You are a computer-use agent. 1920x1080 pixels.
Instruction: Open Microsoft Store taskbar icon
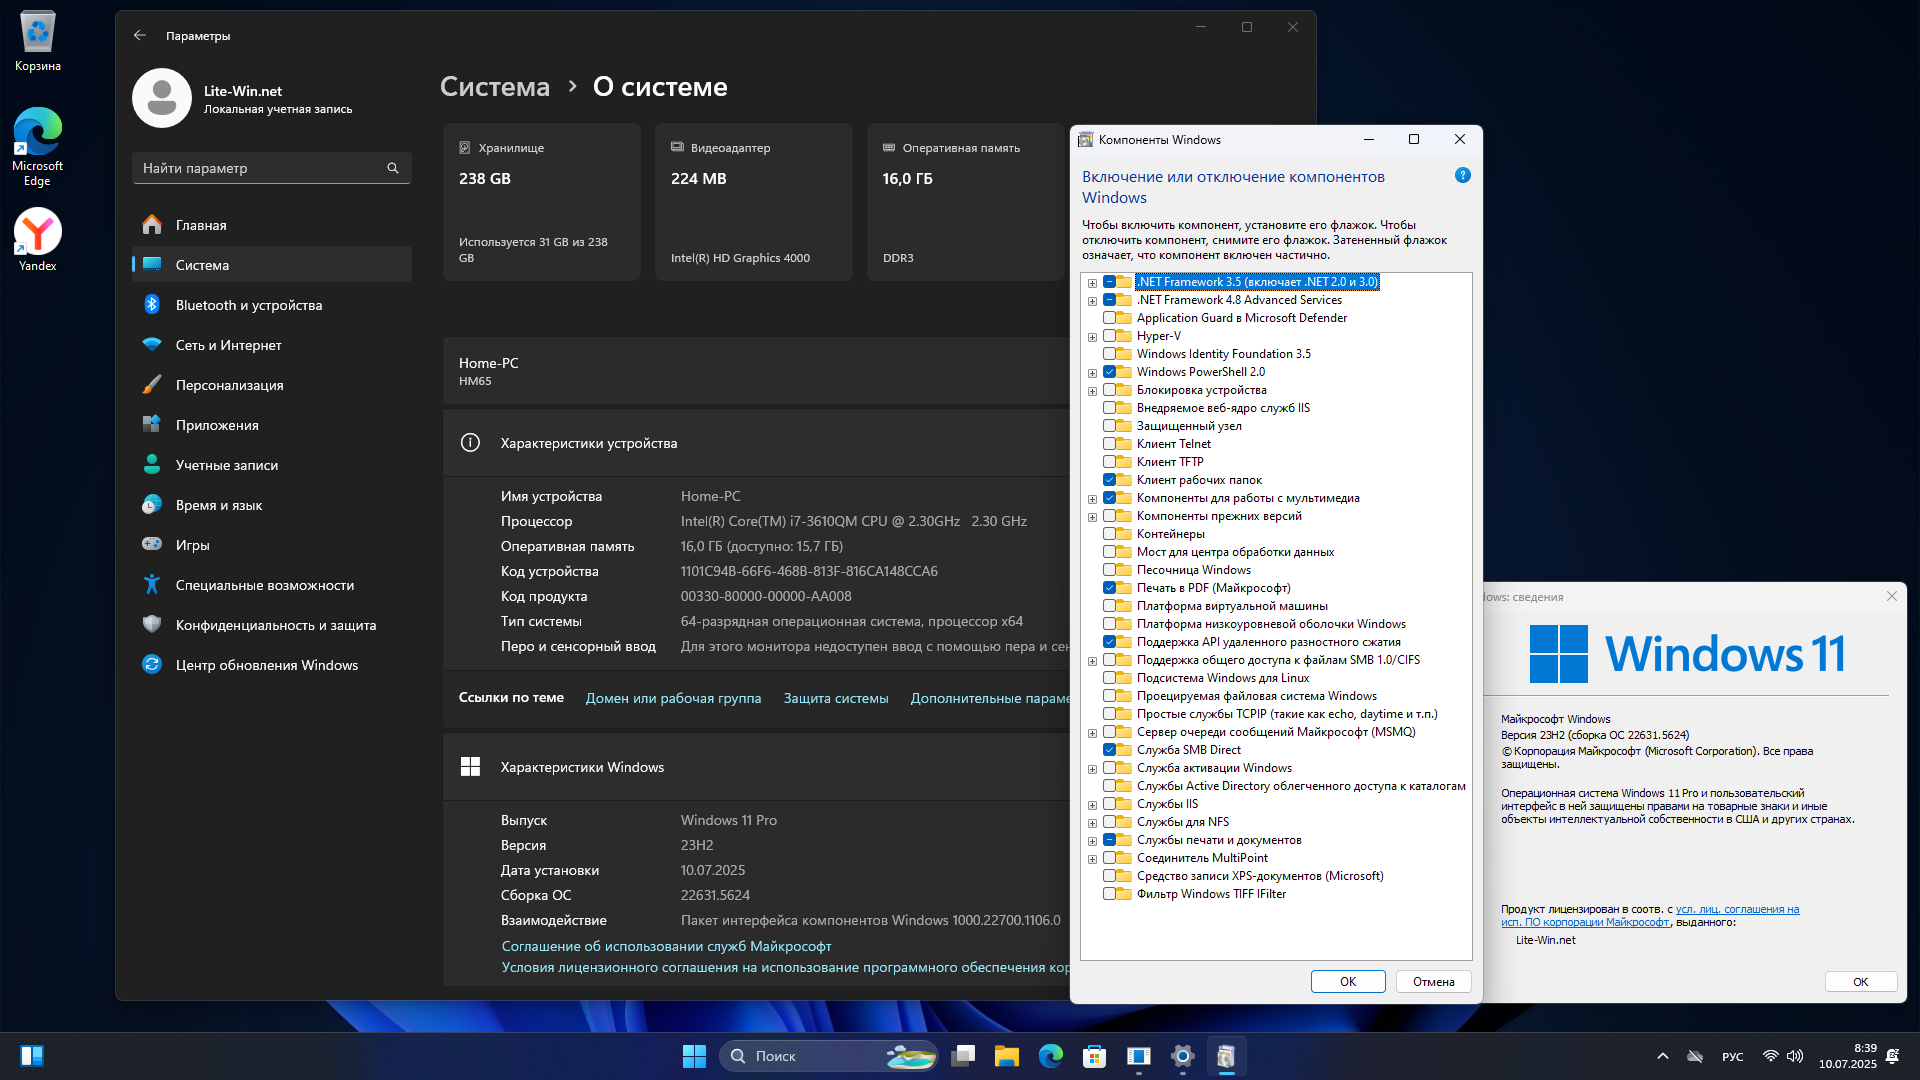point(1094,1056)
